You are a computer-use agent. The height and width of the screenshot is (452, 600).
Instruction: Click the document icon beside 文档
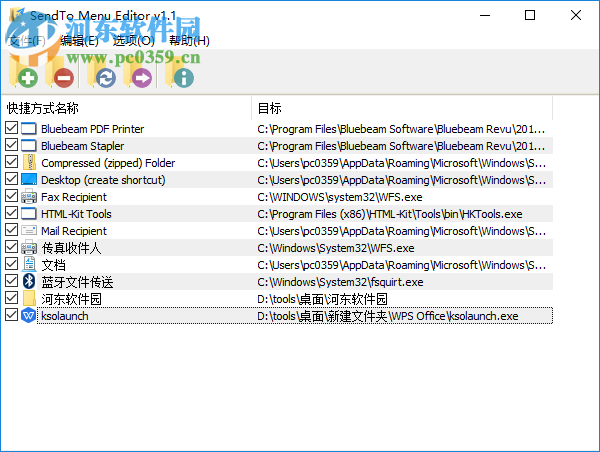[x=29, y=264]
